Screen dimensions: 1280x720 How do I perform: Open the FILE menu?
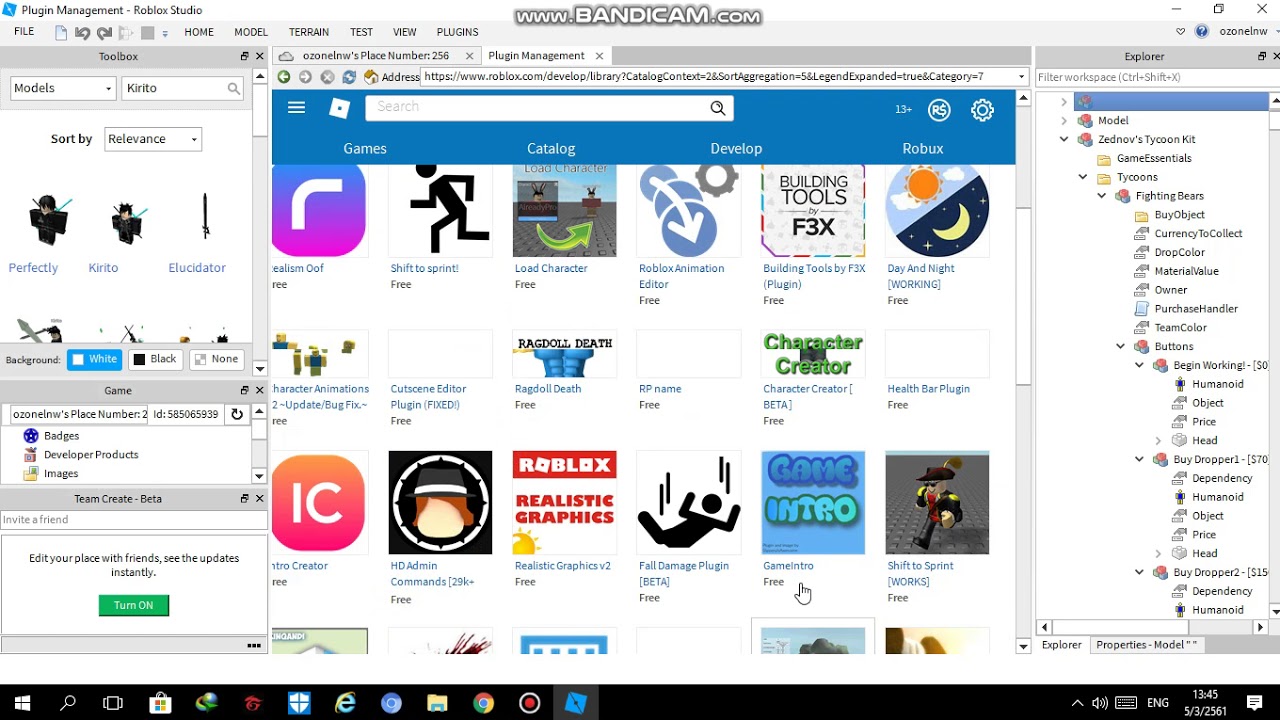pos(24,32)
